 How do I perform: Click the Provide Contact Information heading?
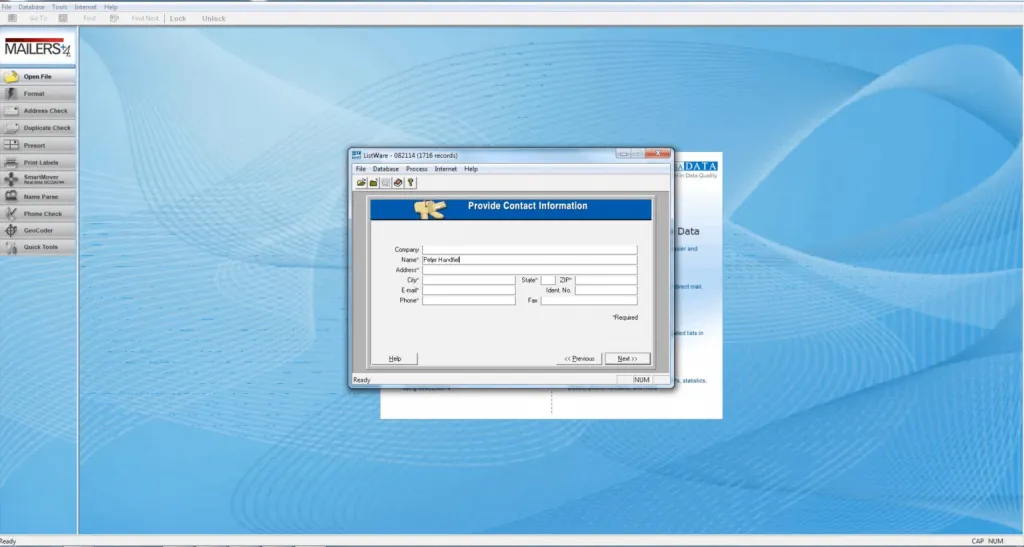click(x=528, y=206)
